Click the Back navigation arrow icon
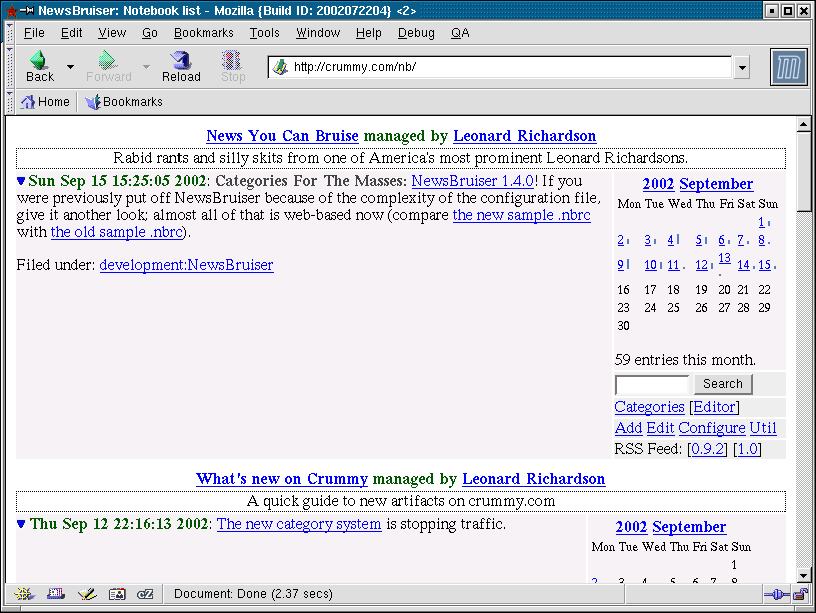 point(39,62)
